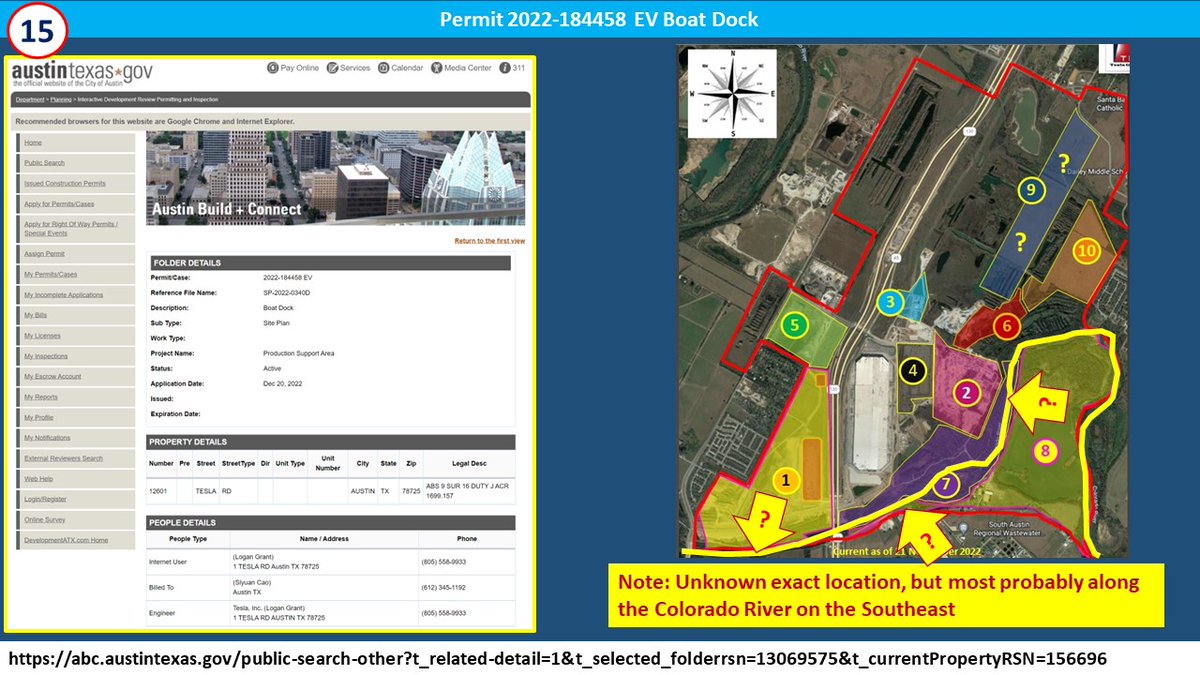This screenshot has height=675, width=1200.
Task: Click the PEOPLE DETAILS section header
Action: [331, 522]
